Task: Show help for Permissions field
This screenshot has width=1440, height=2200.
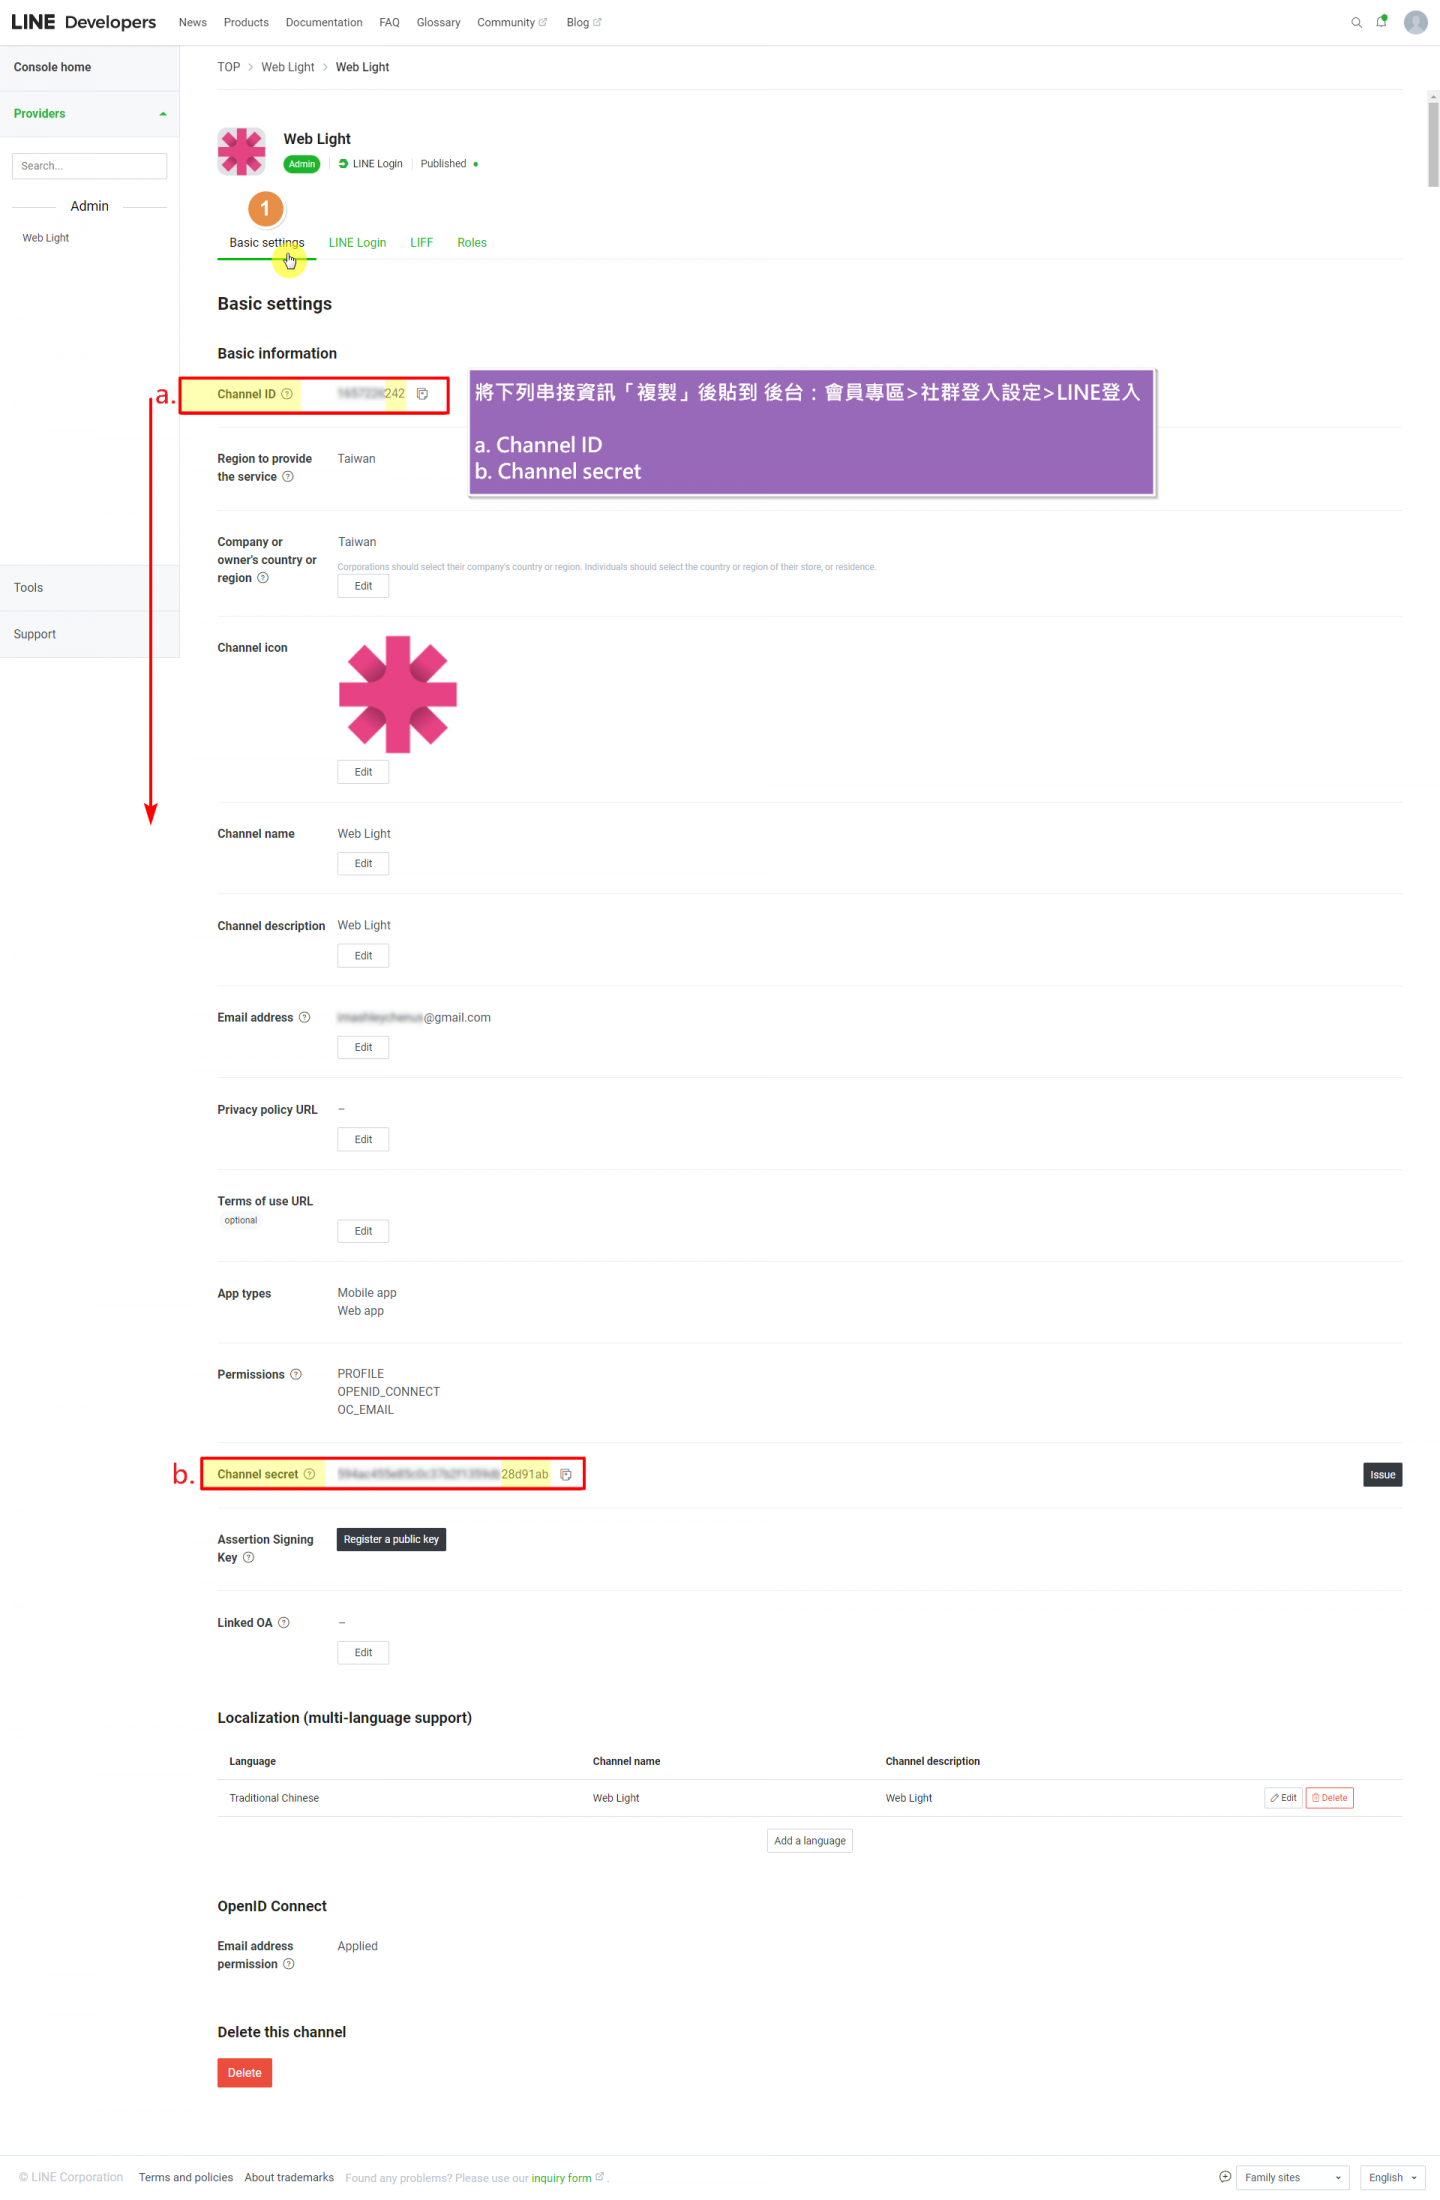Action: tap(296, 1374)
